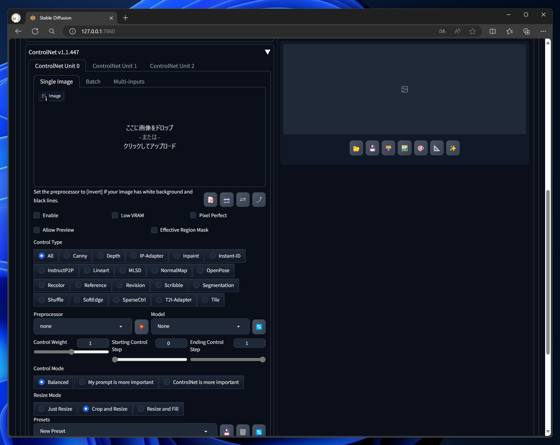
Task: Click the sparkle upscale icon
Action: coord(453,148)
